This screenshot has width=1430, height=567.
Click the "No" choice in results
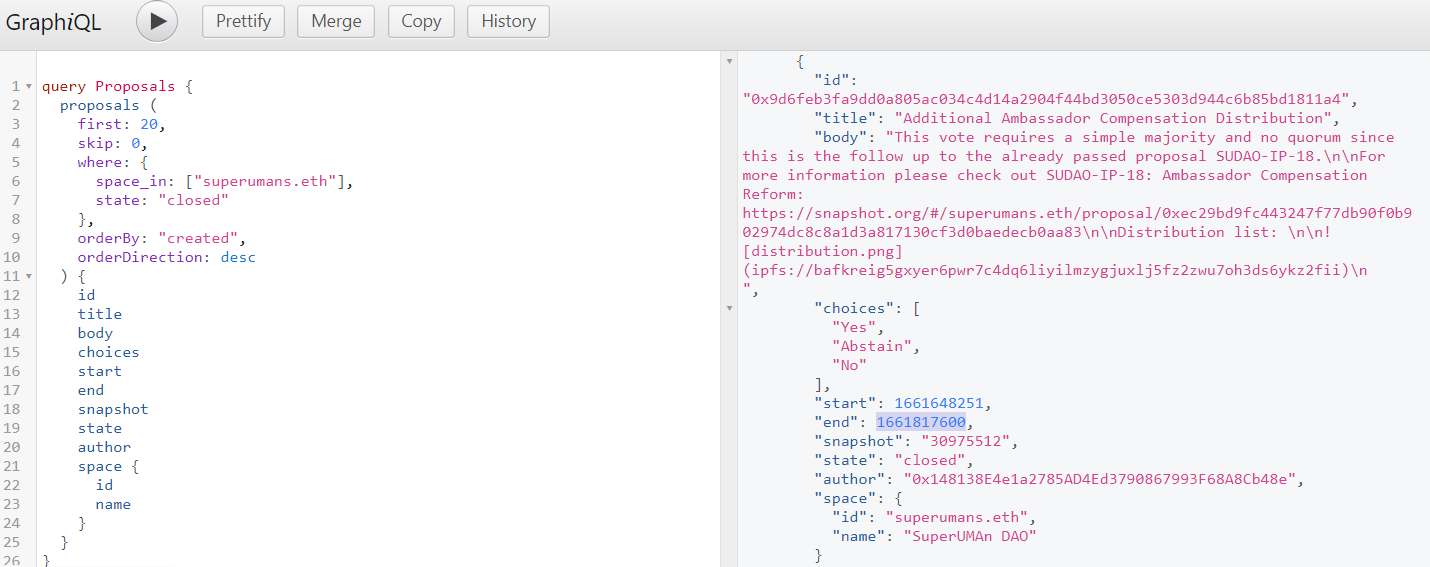click(850, 365)
